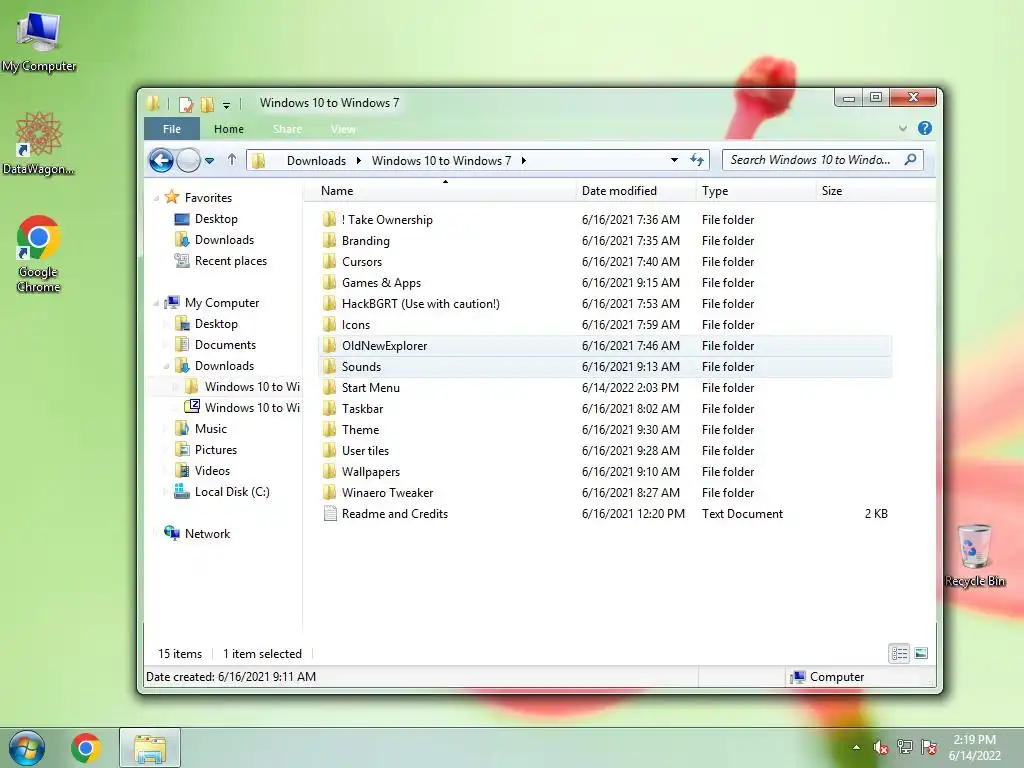Collapse the Downloads node under My Computer
This screenshot has height=768, width=1024.
coord(166,366)
